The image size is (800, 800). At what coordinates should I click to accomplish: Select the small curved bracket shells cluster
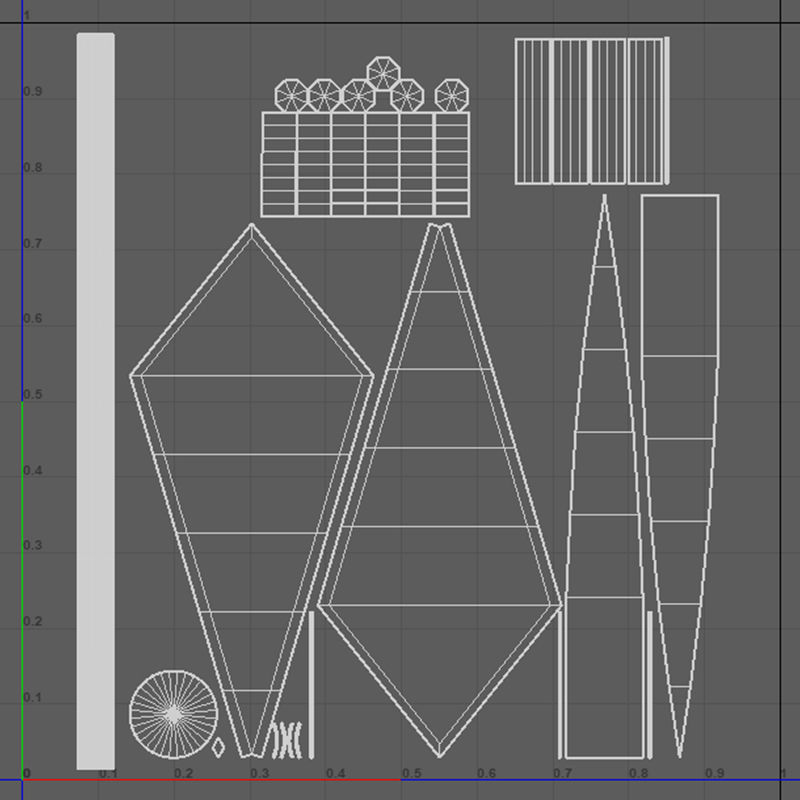click(x=286, y=739)
